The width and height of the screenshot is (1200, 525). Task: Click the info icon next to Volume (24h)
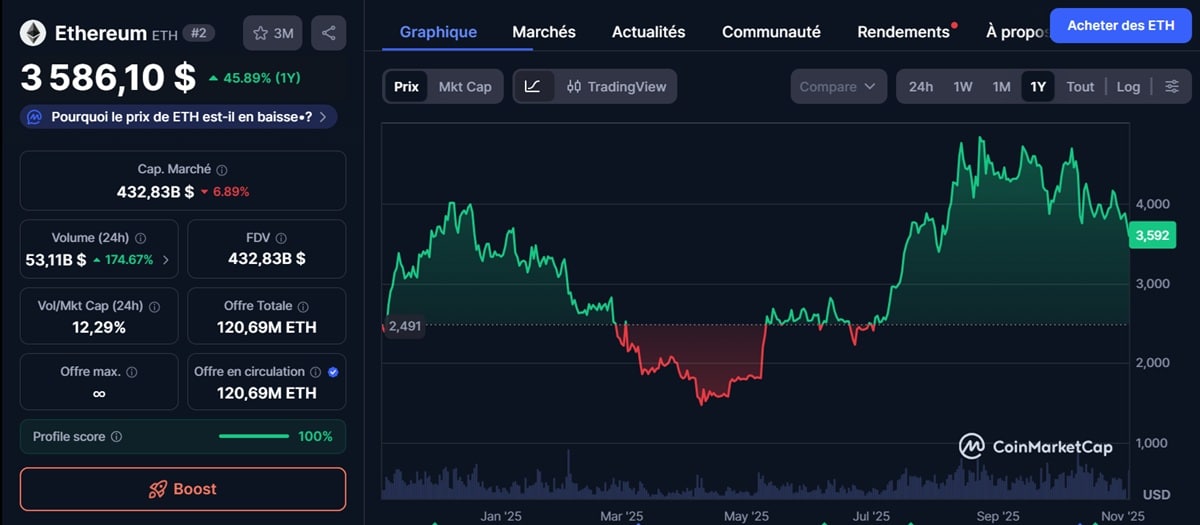click(140, 238)
